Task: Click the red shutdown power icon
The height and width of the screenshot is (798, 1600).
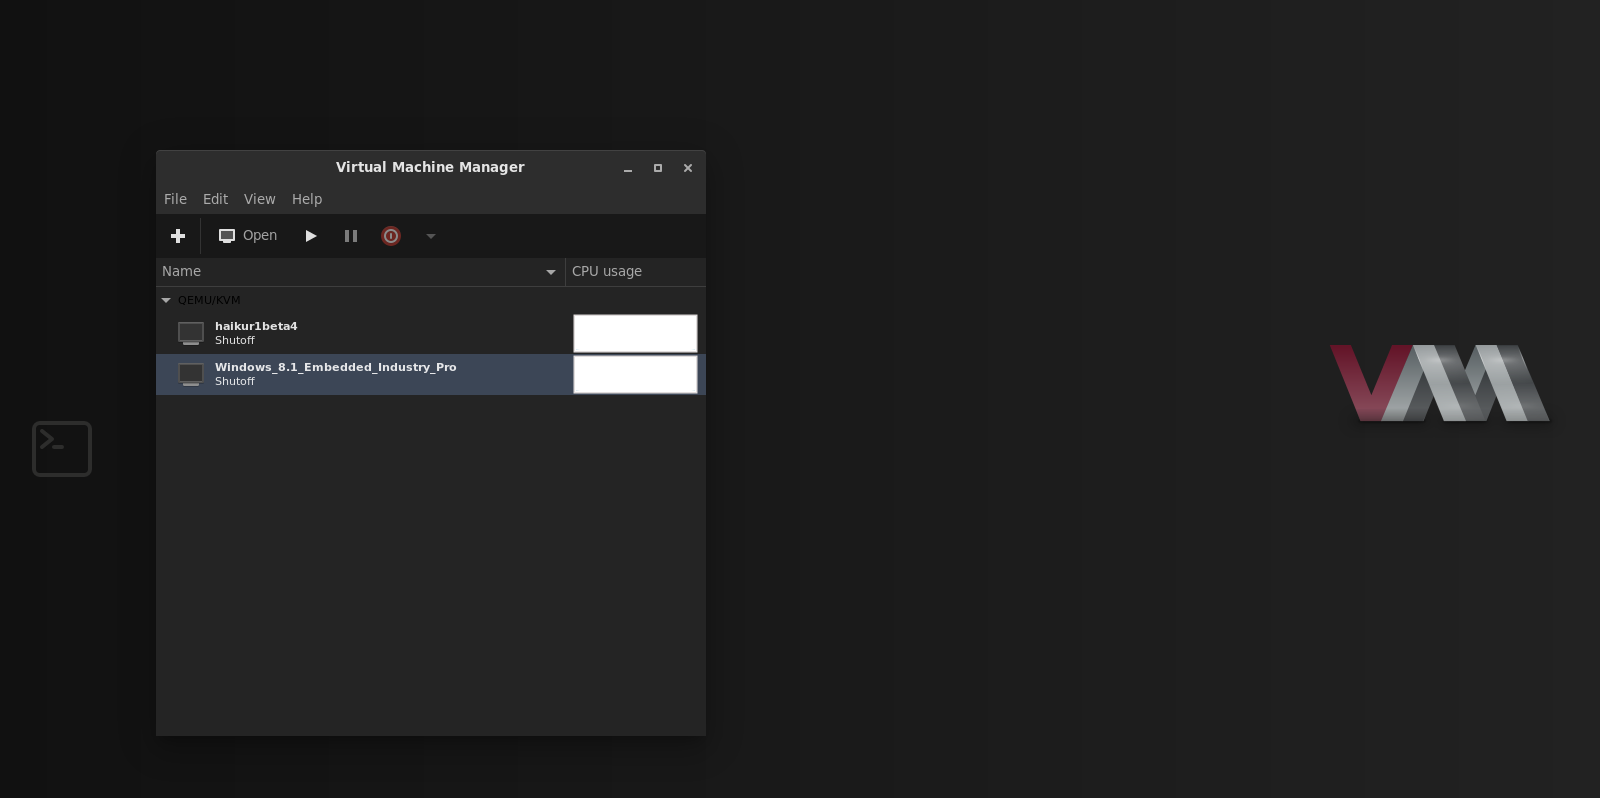Action: [391, 236]
